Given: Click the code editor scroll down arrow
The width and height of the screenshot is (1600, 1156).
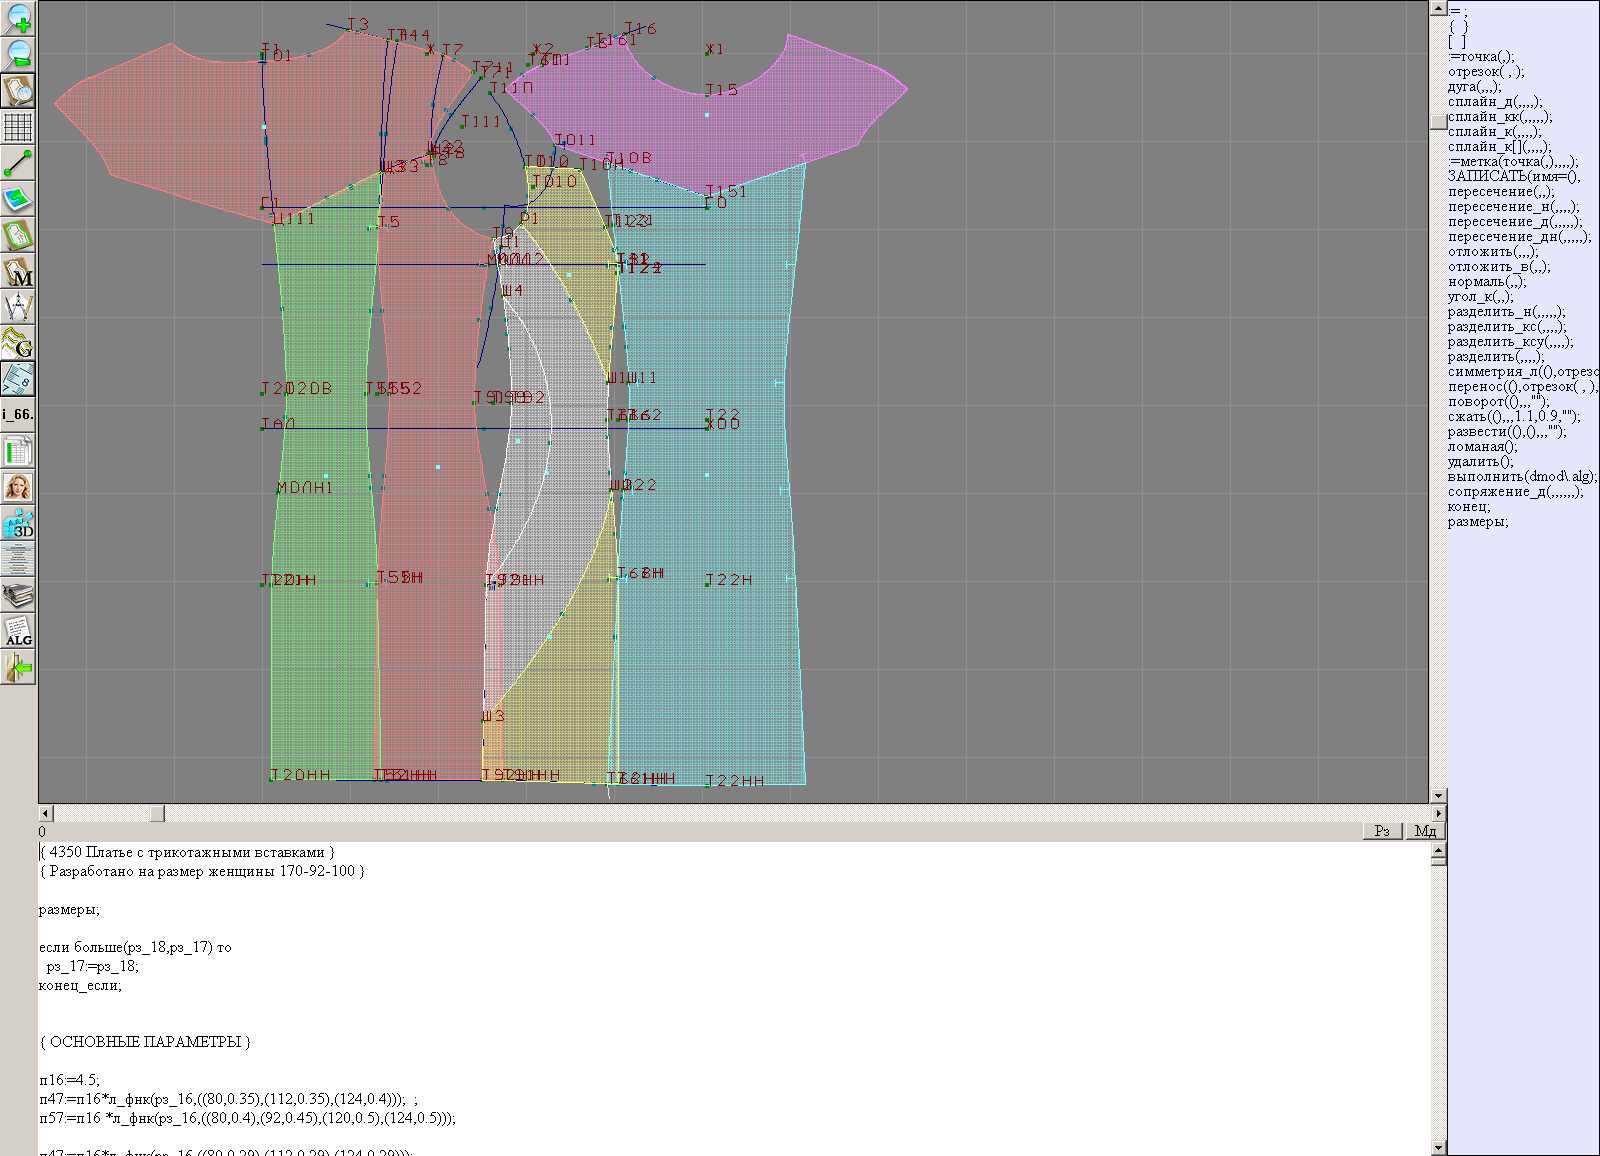Looking at the screenshot, I should tap(1438, 1148).
